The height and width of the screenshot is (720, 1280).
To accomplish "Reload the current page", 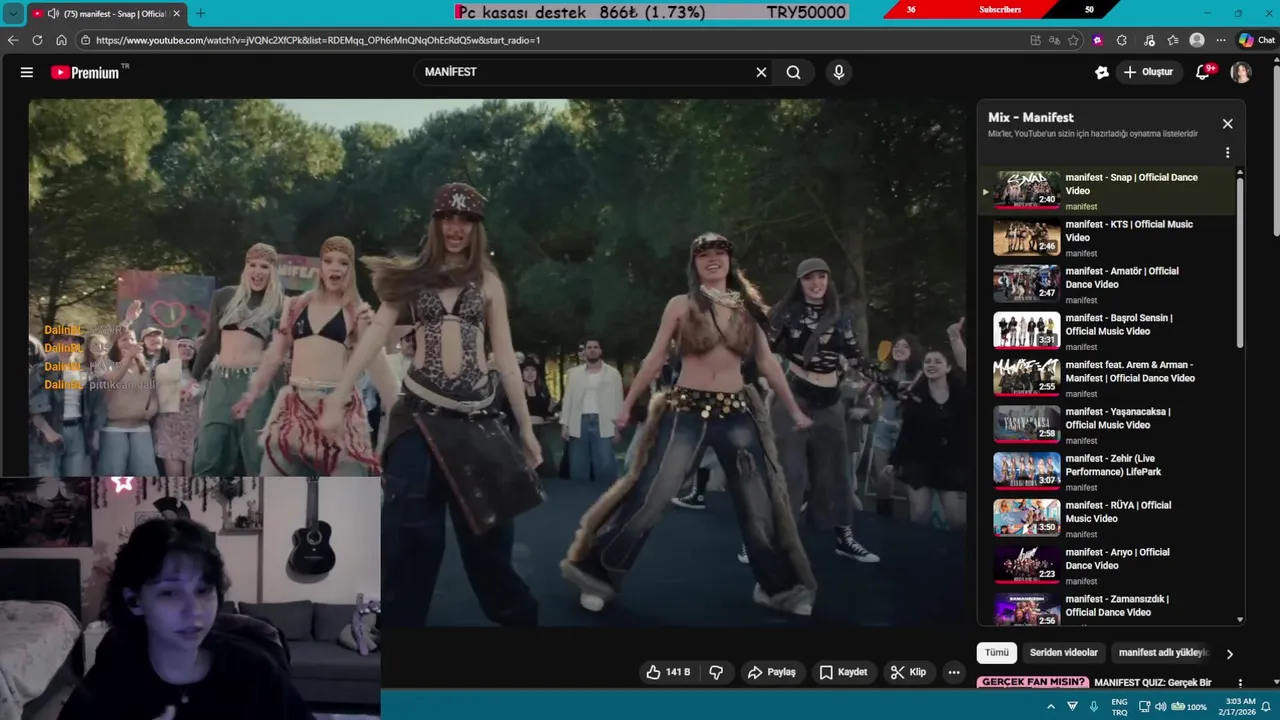I will (x=37, y=40).
